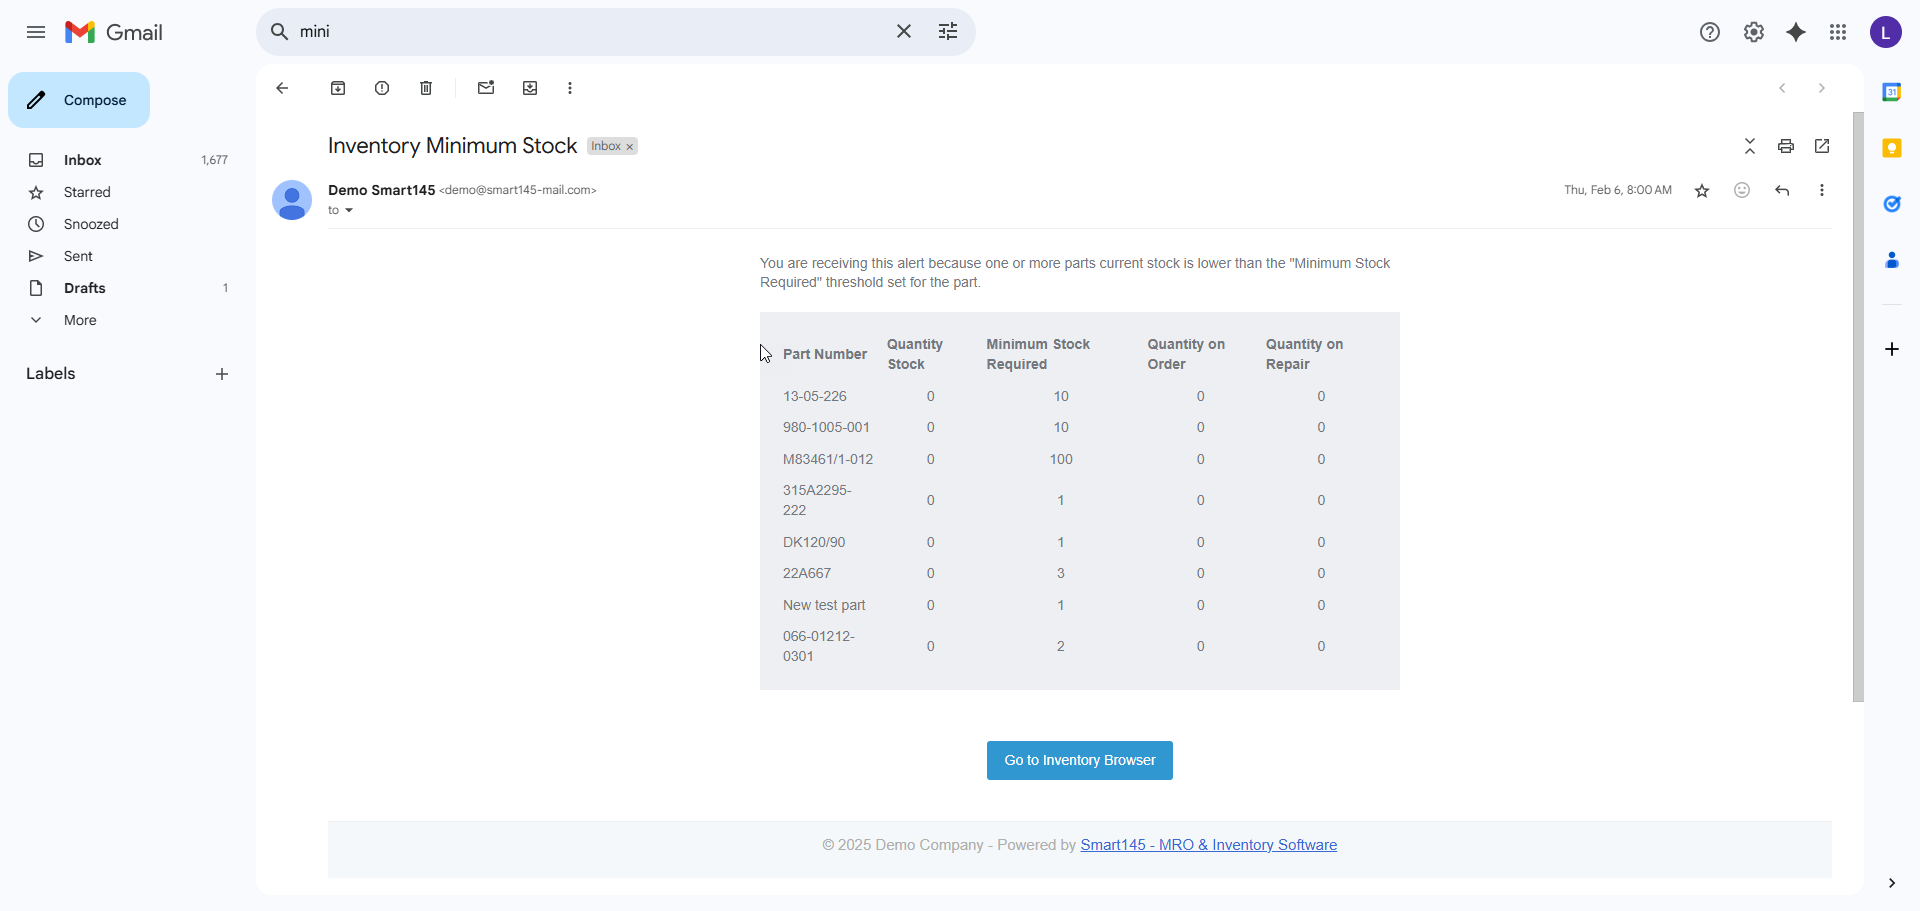
Task: Open Smart145 MRO & Inventory Software link
Action: point(1208,845)
